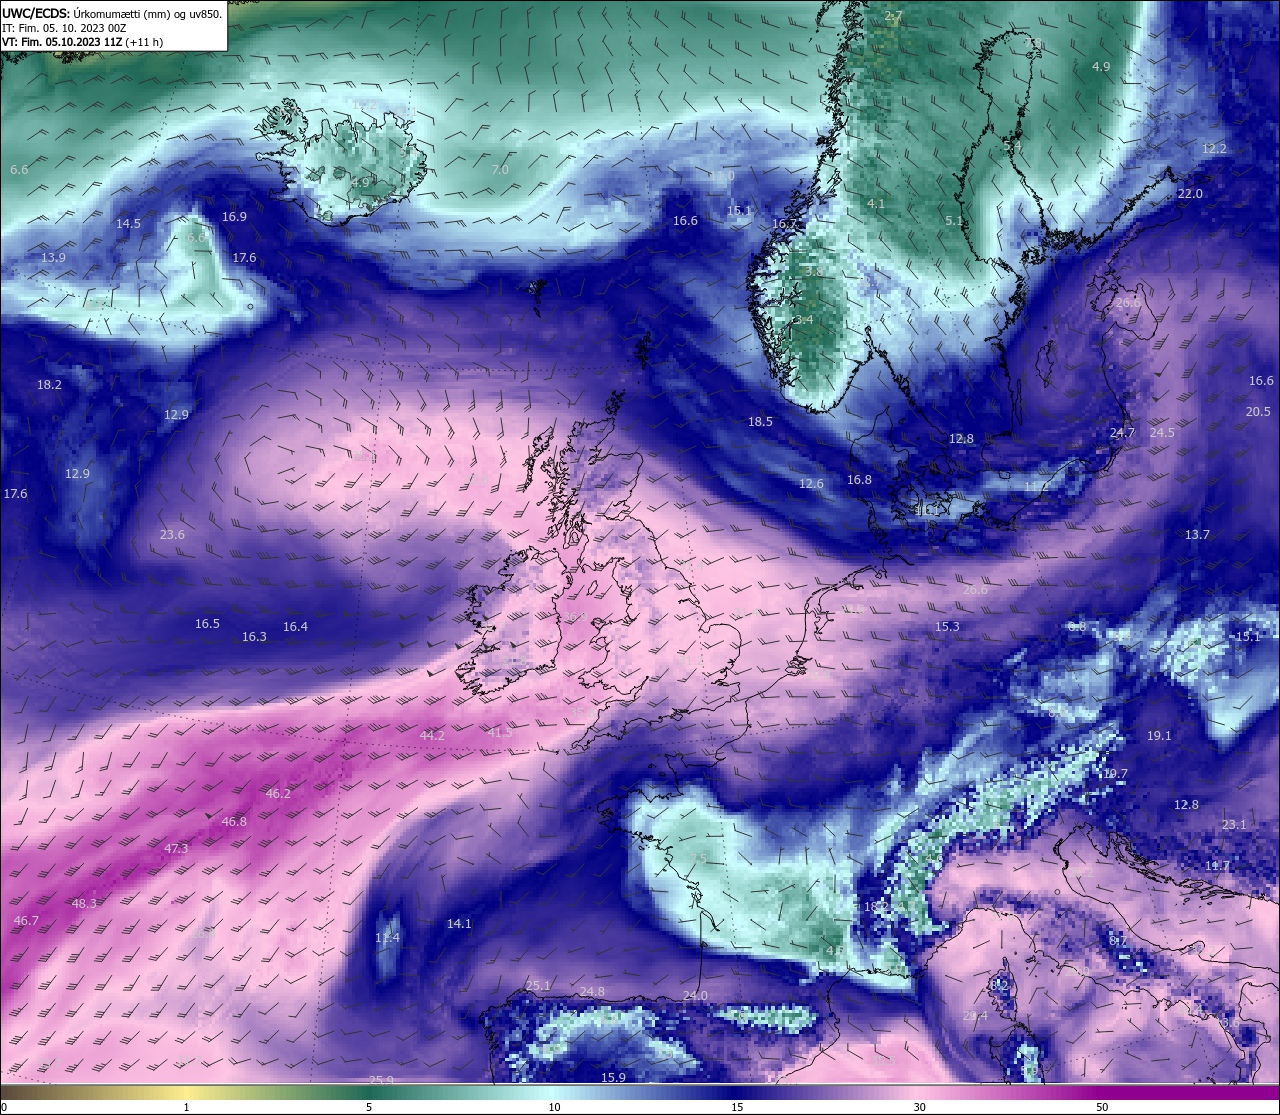Click the map value 4.1 over Norway
Viewport: 1280px width, 1115px height.
click(876, 203)
